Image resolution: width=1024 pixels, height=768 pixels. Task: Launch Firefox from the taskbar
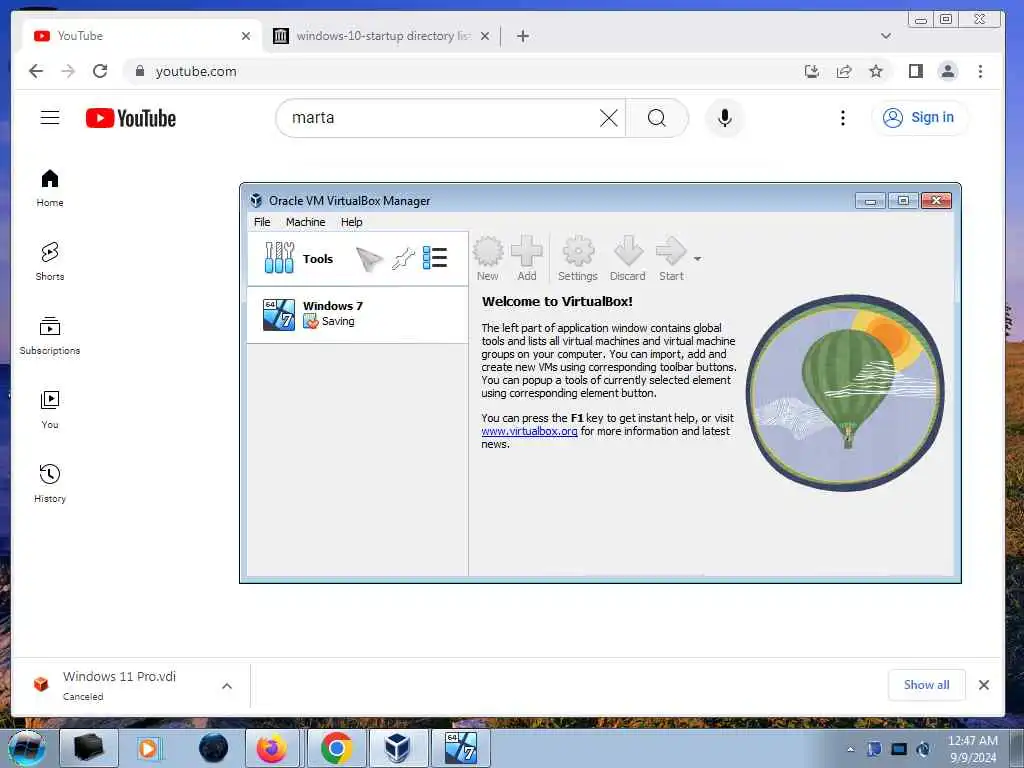(271, 748)
